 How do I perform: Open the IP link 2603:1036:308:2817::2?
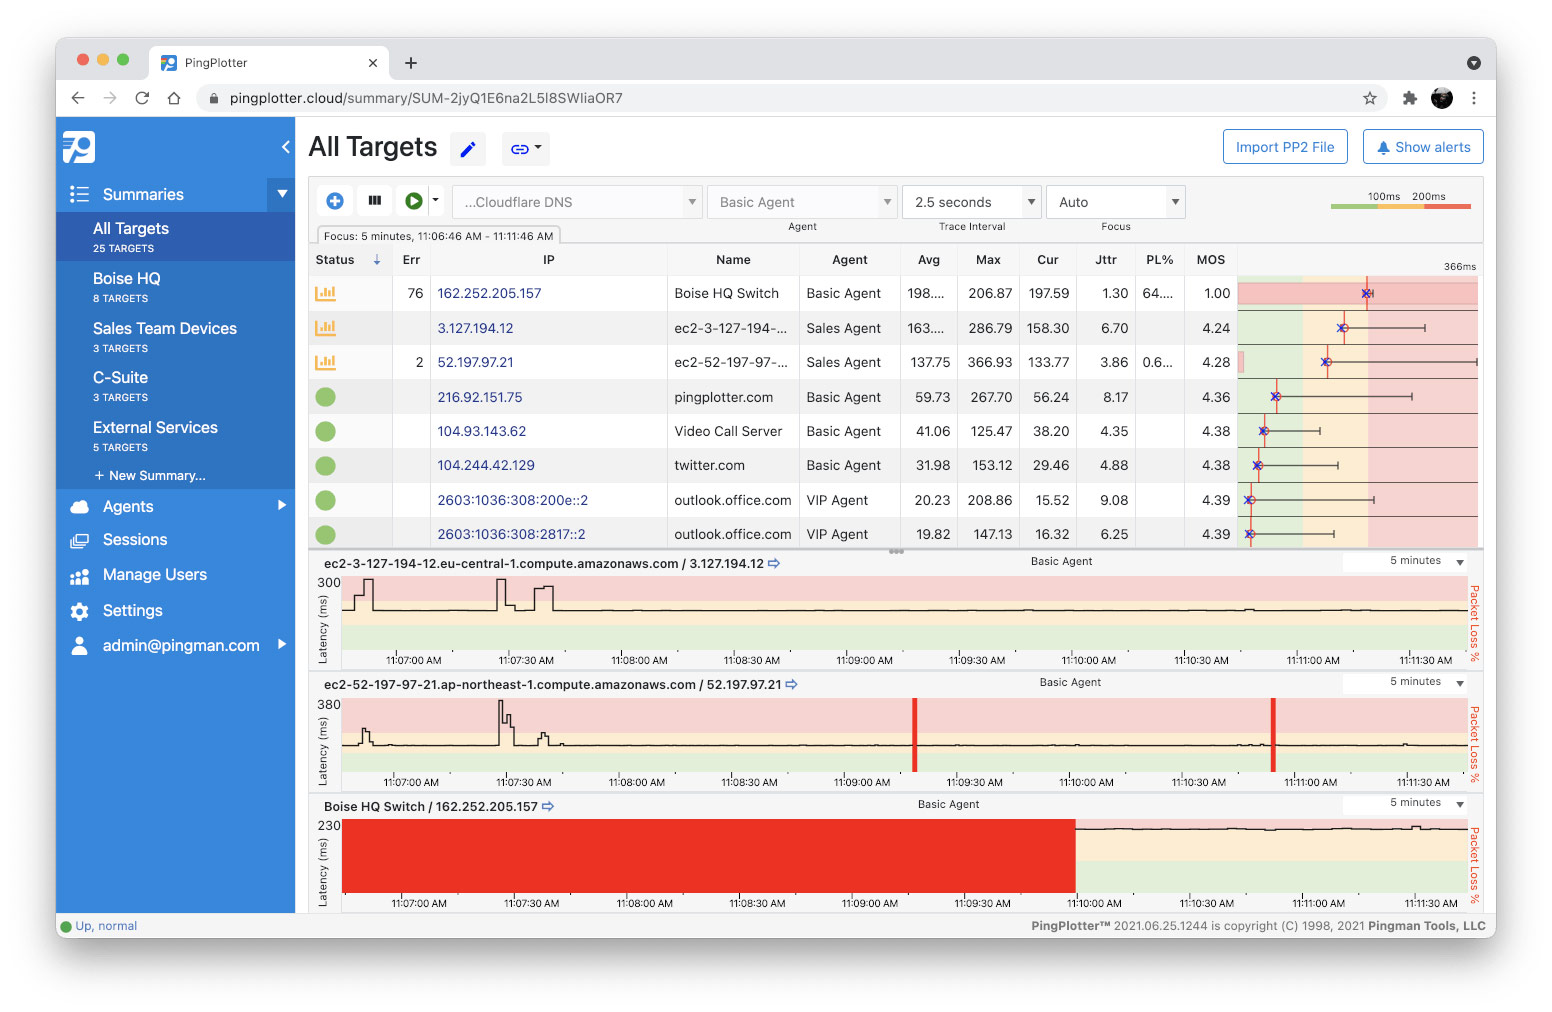[512, 535]
